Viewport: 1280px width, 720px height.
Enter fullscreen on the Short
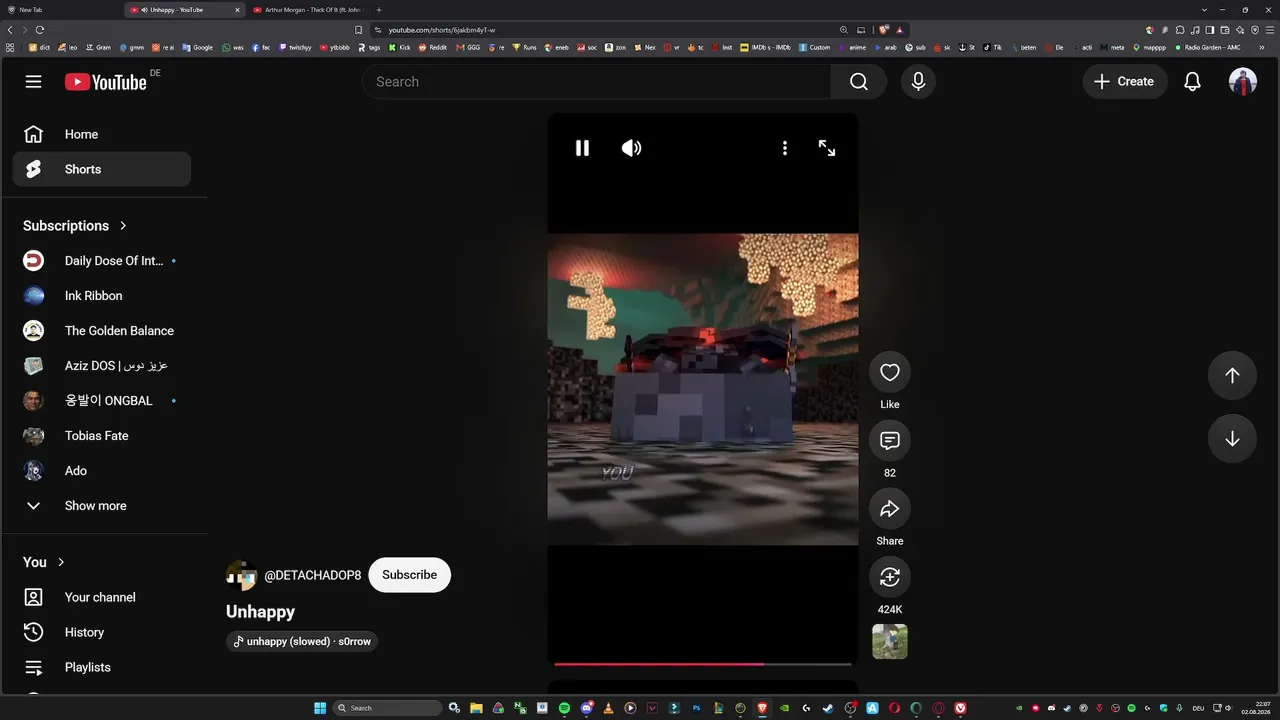tap(827, 148)
